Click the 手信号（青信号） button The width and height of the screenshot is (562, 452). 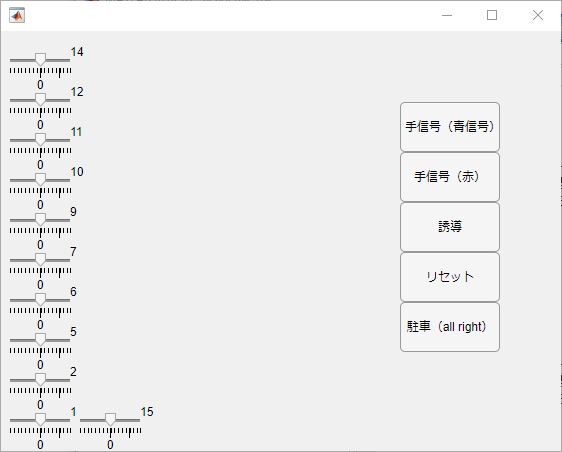click(450, 127)
